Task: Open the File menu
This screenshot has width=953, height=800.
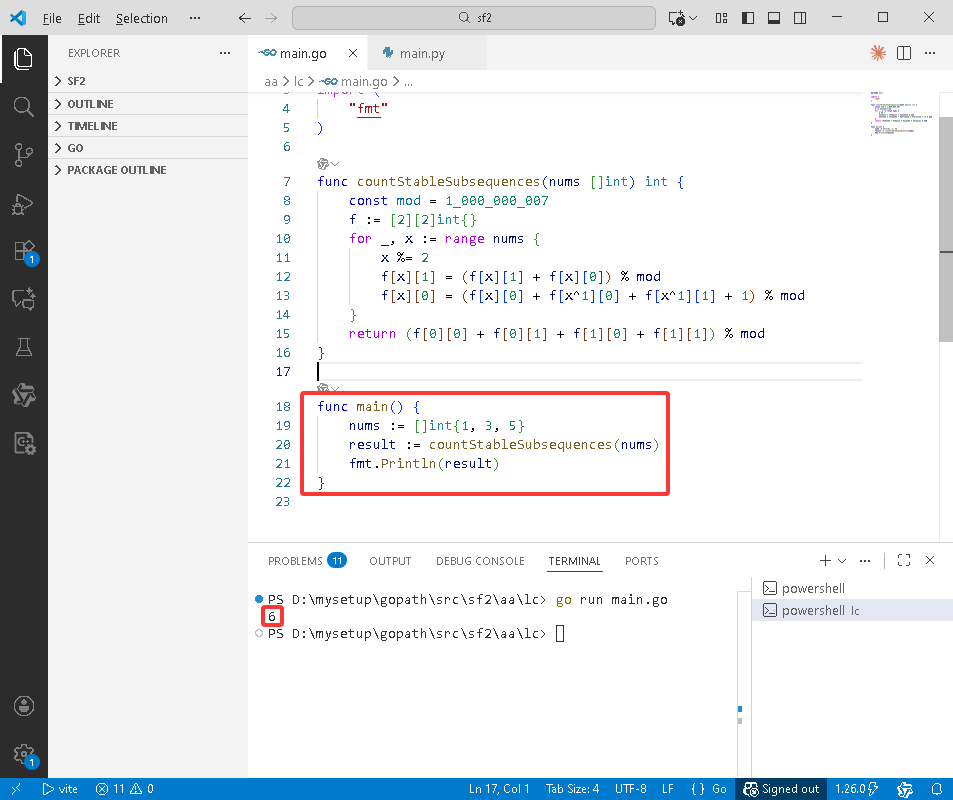Action: [52, 18]
